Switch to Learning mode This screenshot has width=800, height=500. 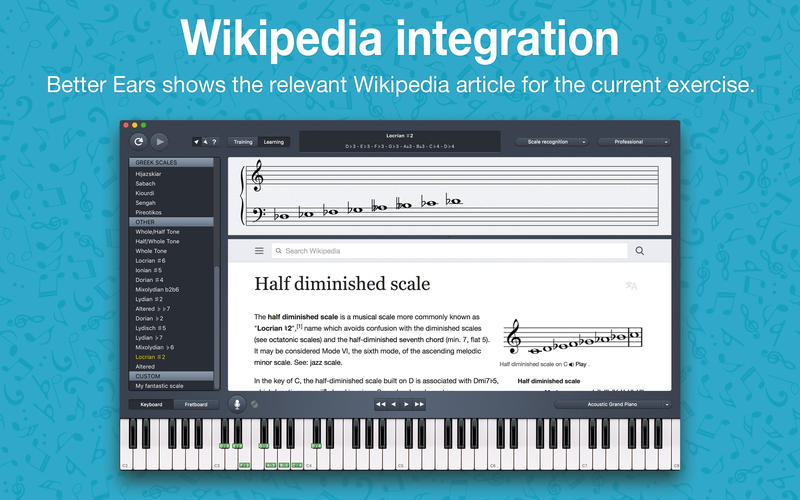tap(274, 142)
